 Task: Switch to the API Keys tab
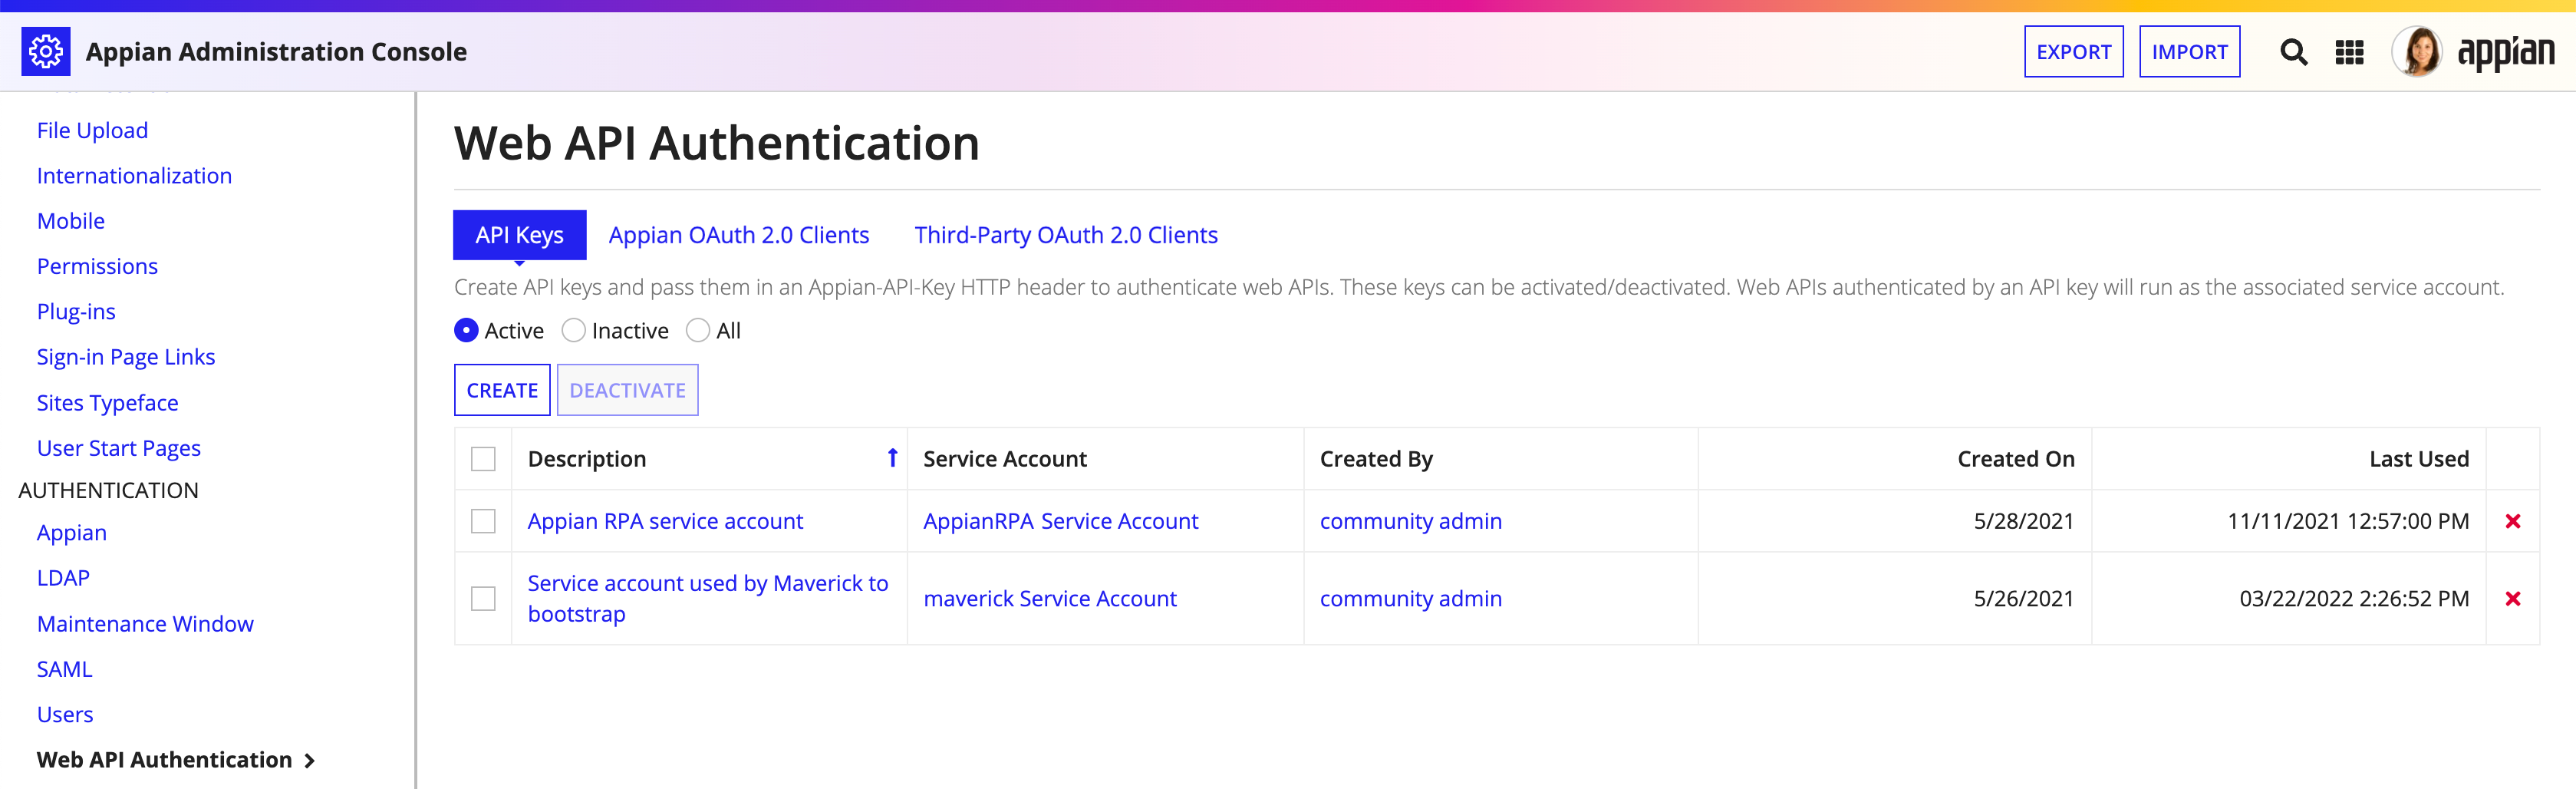point(519,235)
